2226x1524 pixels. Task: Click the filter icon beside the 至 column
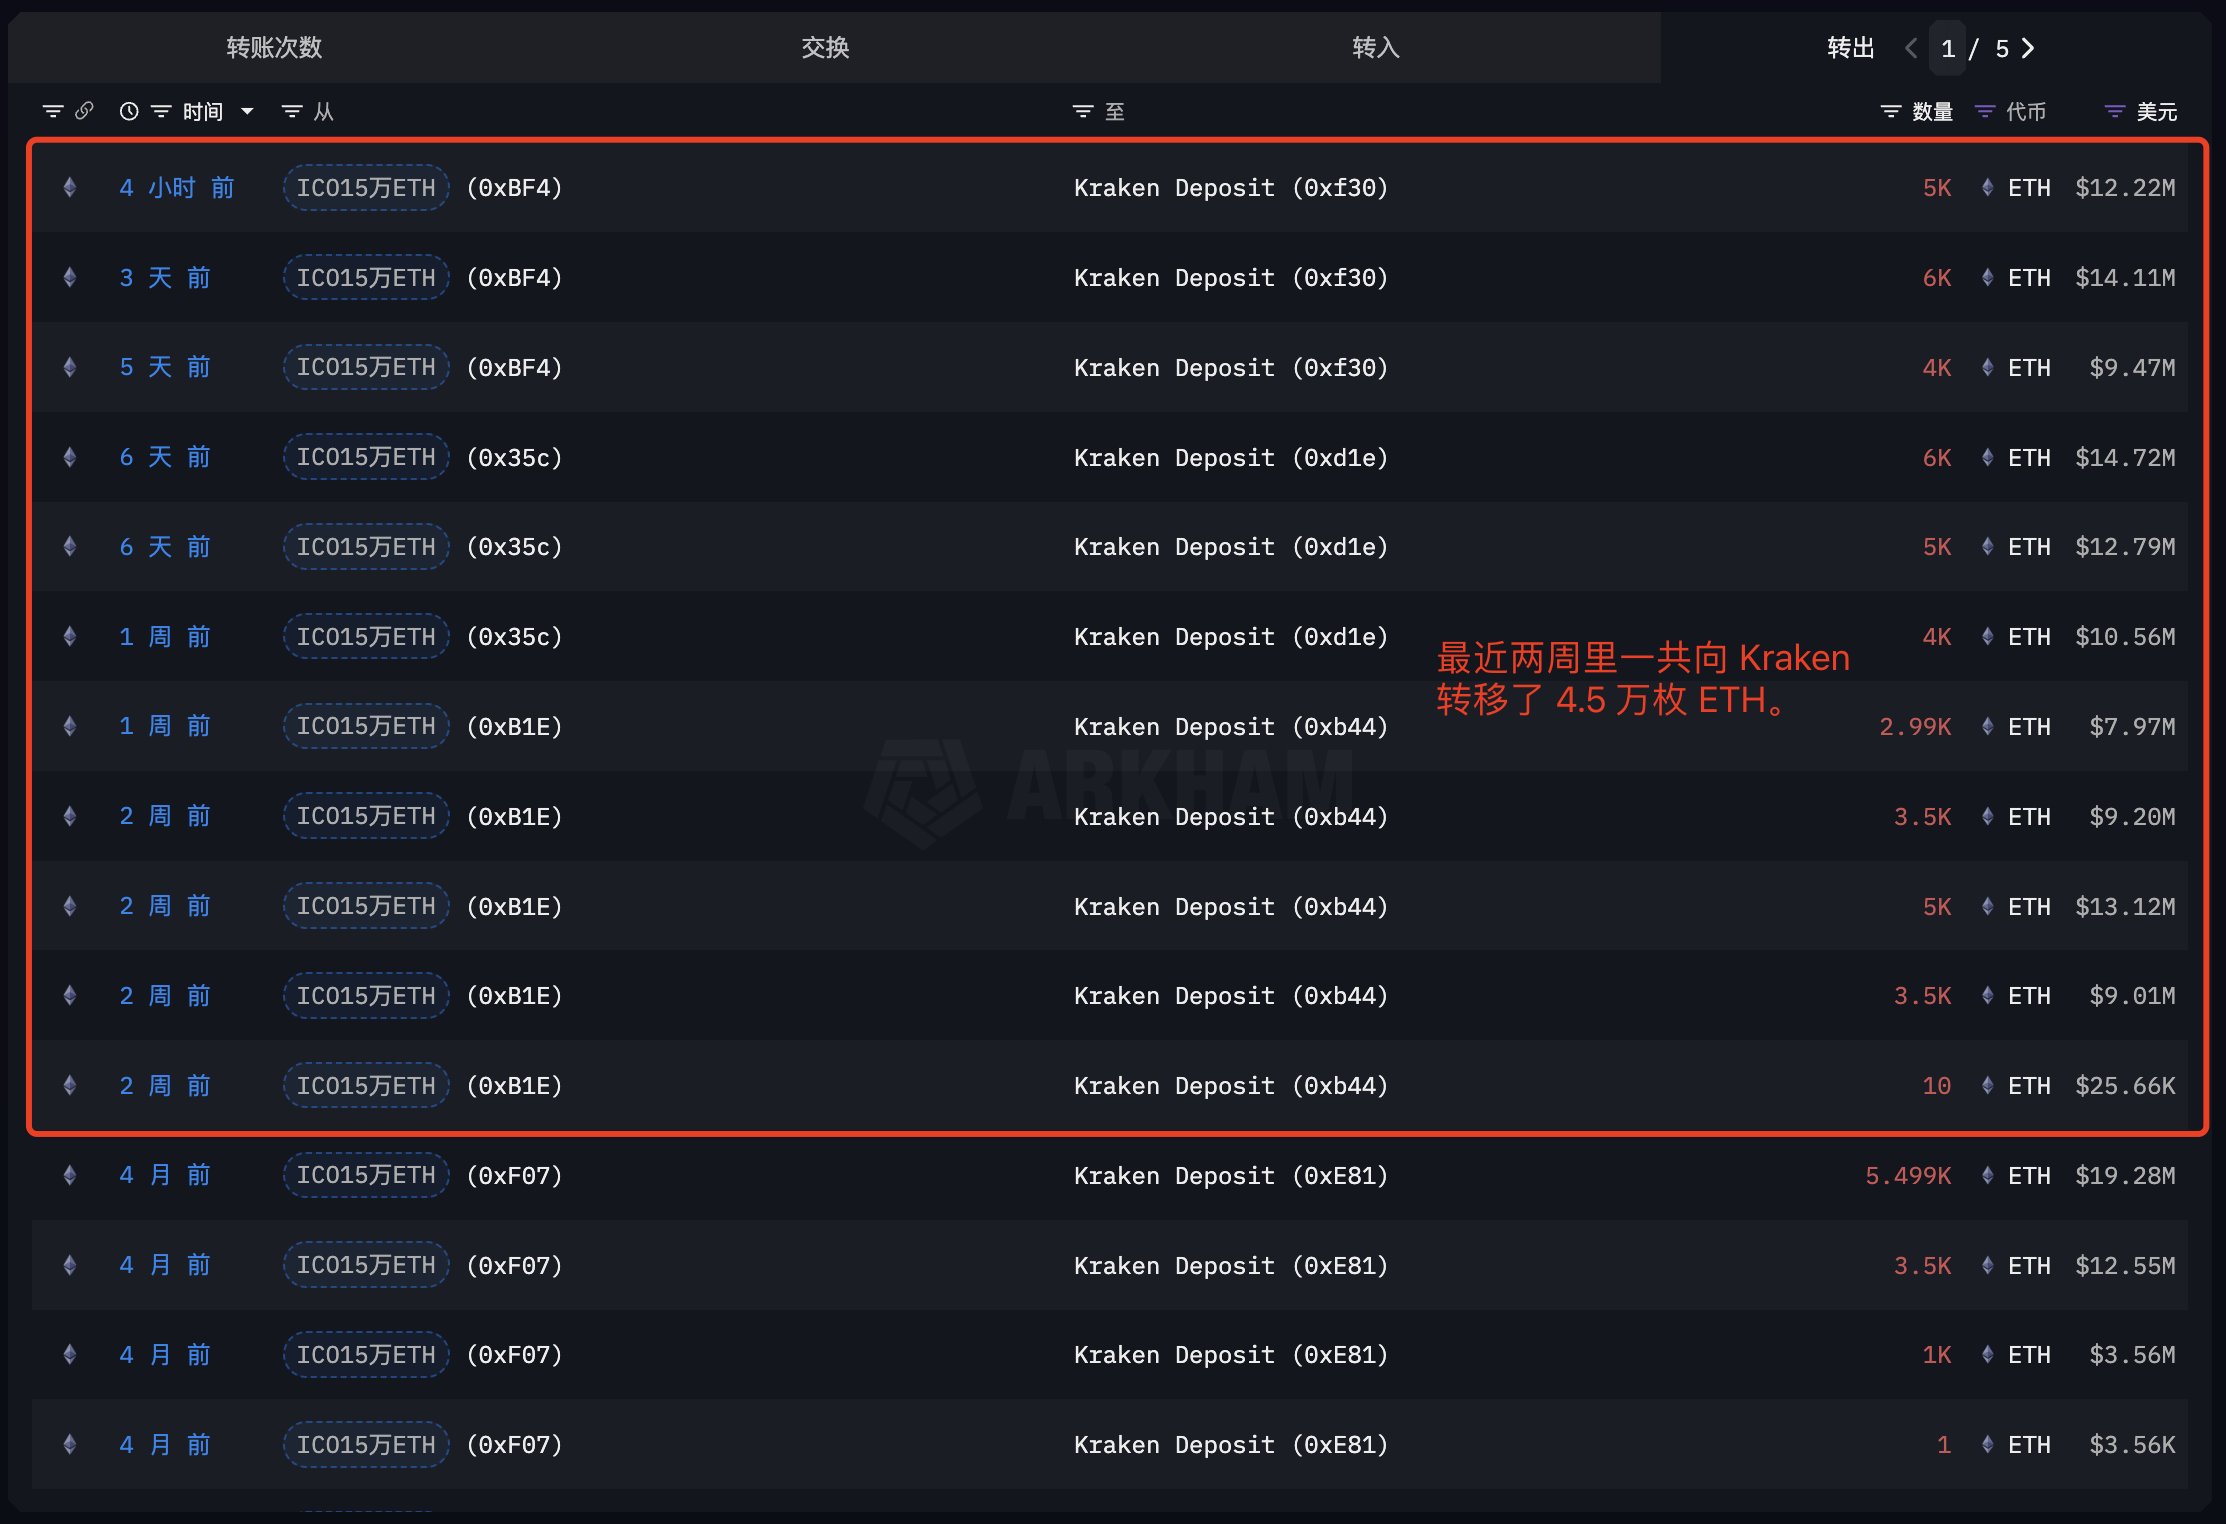coord(1082,111)
